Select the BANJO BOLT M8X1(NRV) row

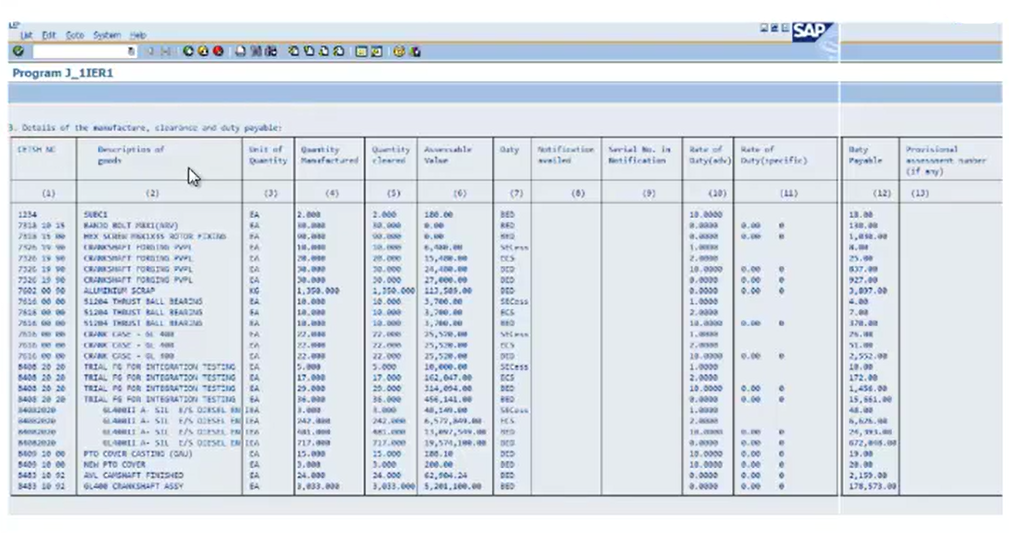(505, 225)
